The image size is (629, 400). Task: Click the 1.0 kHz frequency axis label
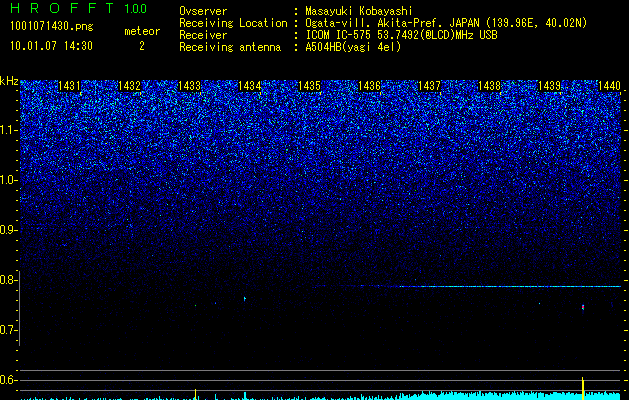pyautogui.click(x=7, y=180)
